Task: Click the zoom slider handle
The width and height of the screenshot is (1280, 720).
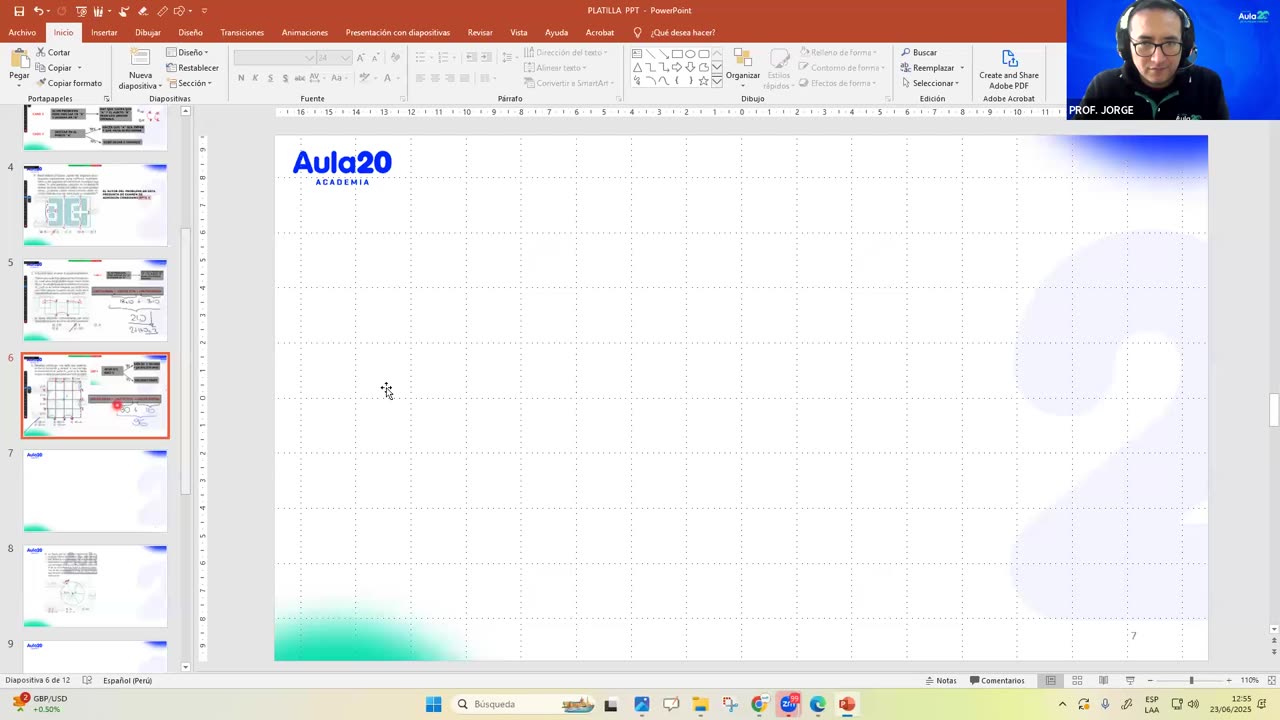Action: 1191,681
